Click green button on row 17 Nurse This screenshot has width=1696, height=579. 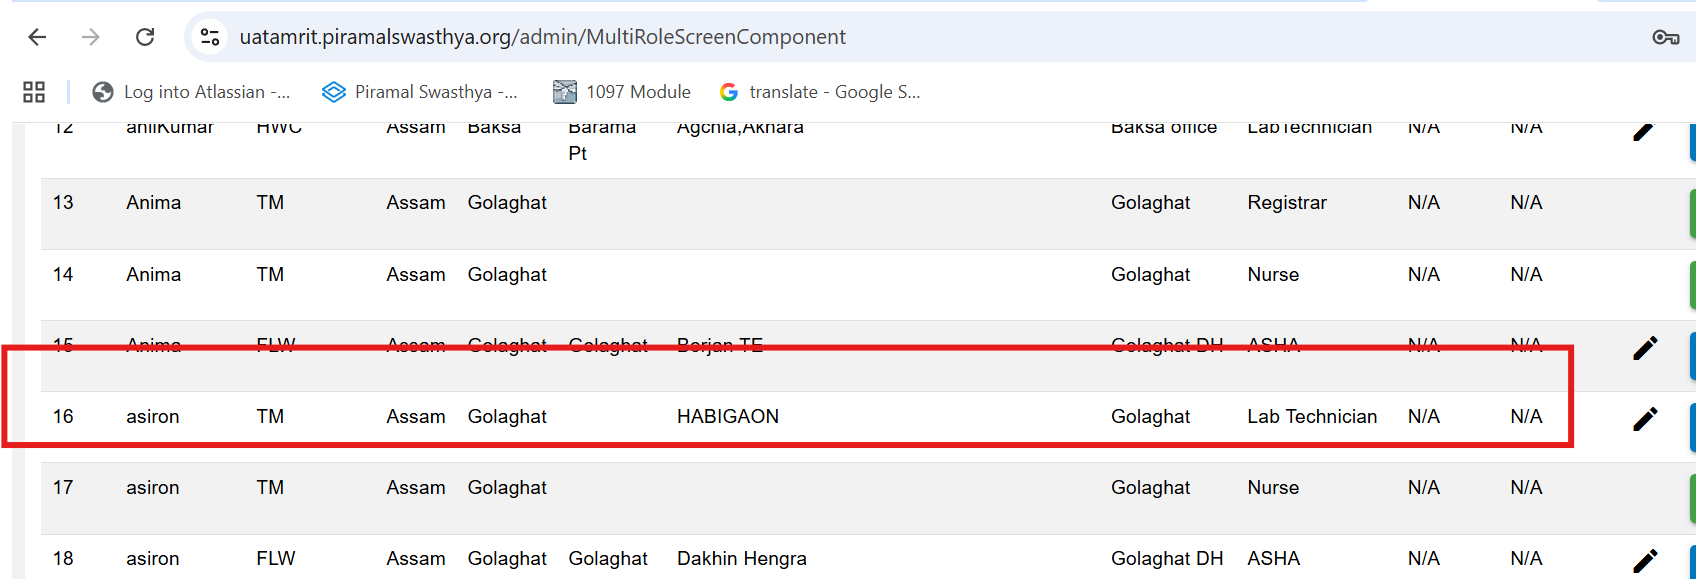(x=1691, y=498)
